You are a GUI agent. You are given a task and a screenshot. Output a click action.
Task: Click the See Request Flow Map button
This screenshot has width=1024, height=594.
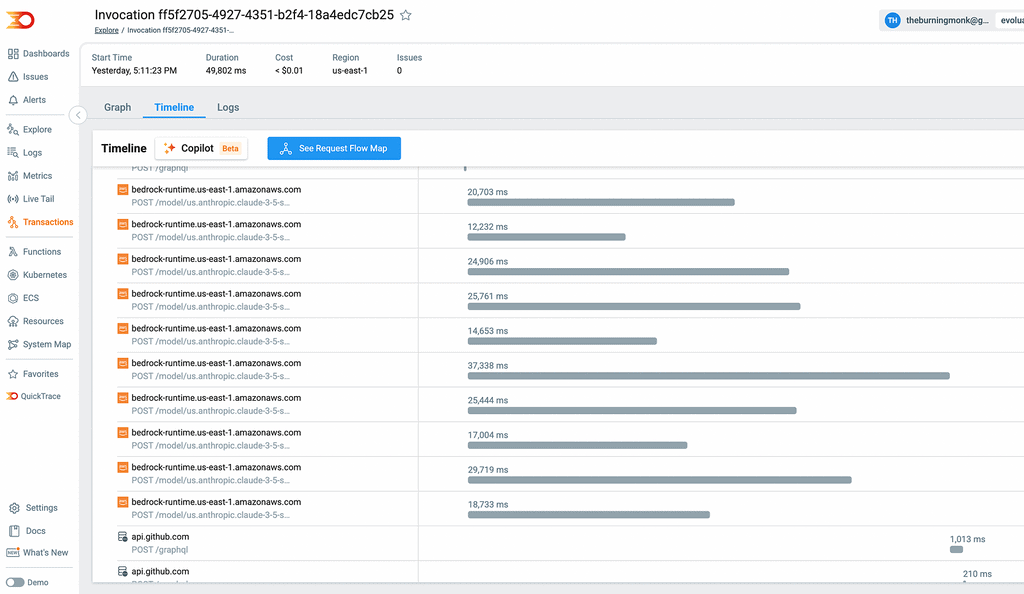(334, 148)
